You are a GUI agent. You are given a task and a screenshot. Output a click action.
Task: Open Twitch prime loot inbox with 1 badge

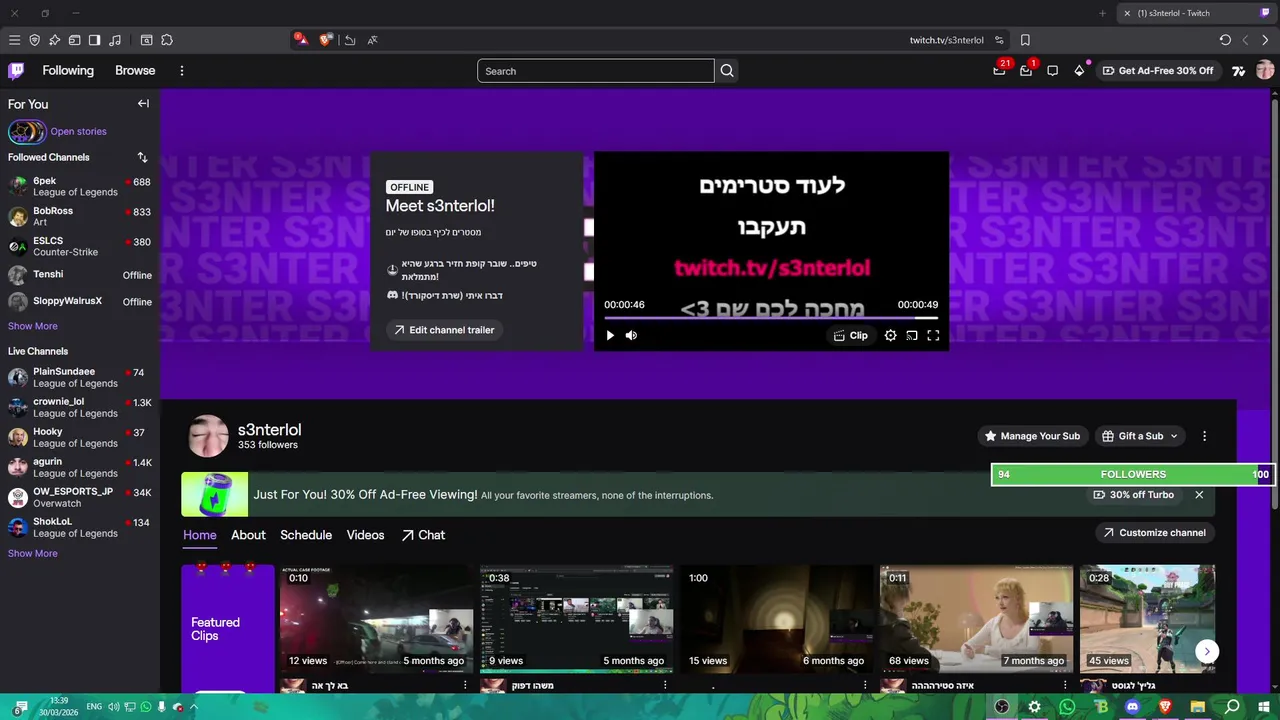pyautogui.click(x=1026, y=70)
